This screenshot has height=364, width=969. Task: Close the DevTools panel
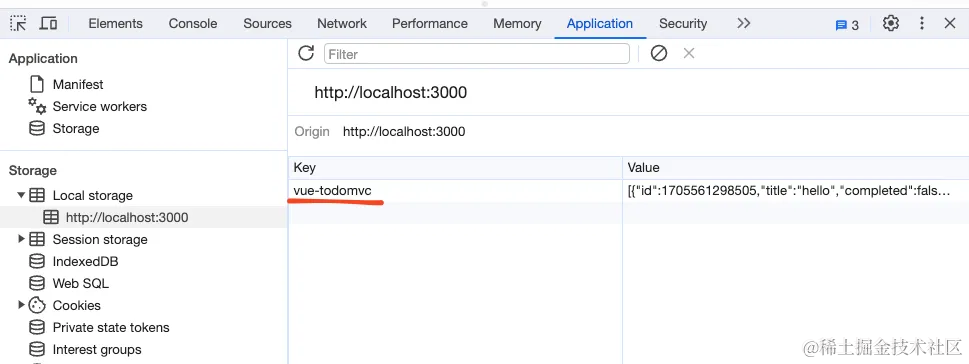click(950, 23)
